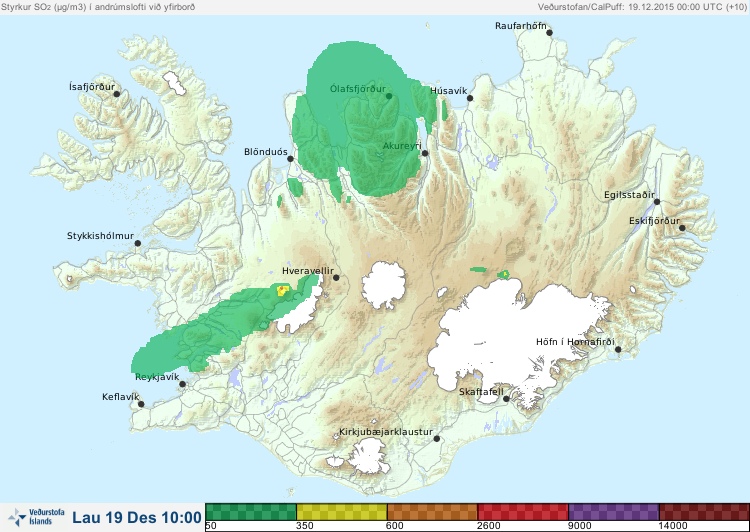Click the dark red 14000 legend swatch

[704, 512]
